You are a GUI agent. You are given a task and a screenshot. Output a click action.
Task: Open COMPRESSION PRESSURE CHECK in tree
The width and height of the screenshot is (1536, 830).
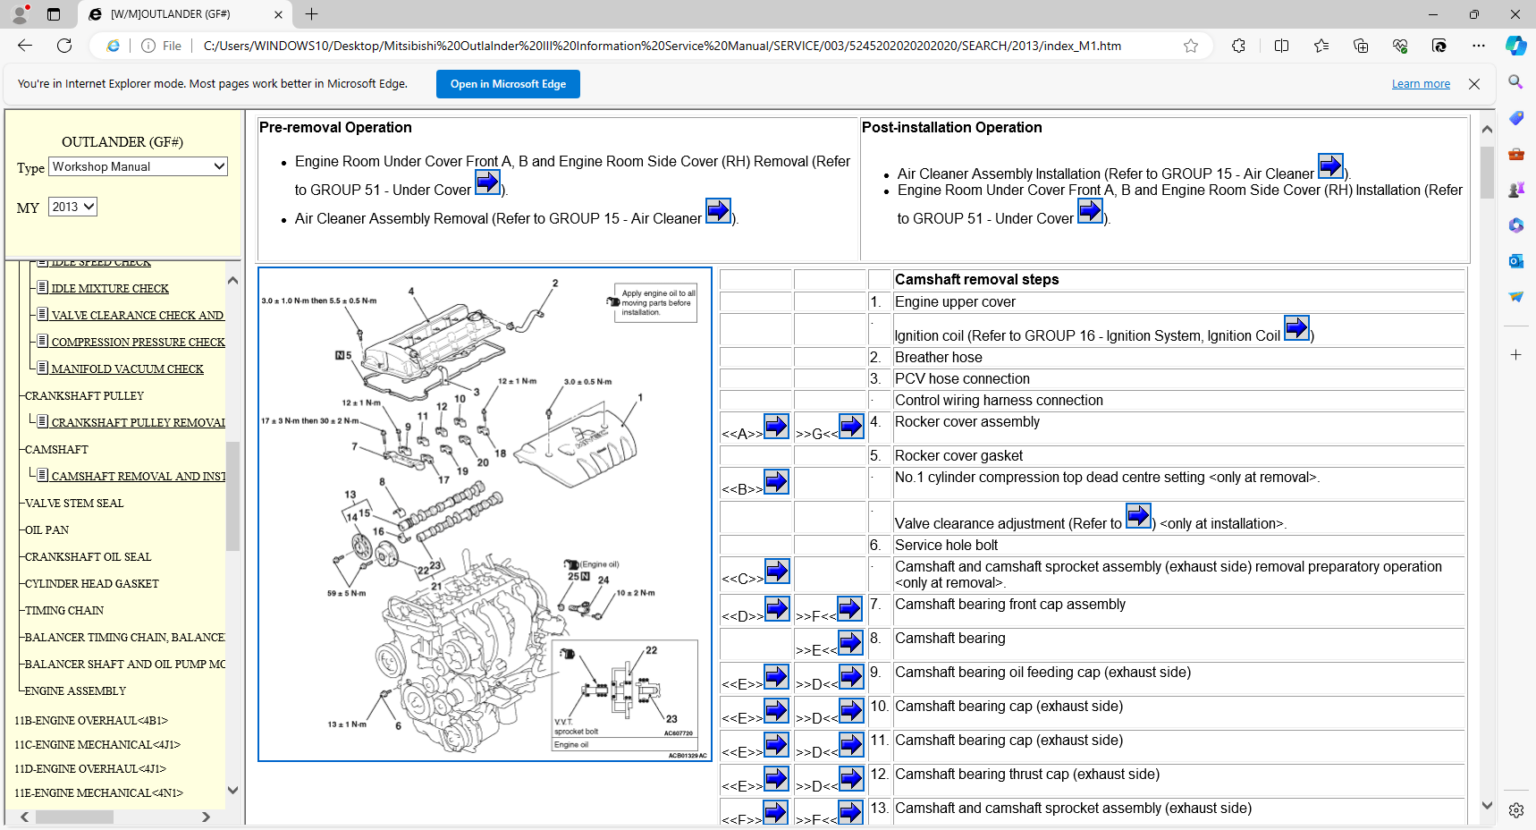click(138, 342)
